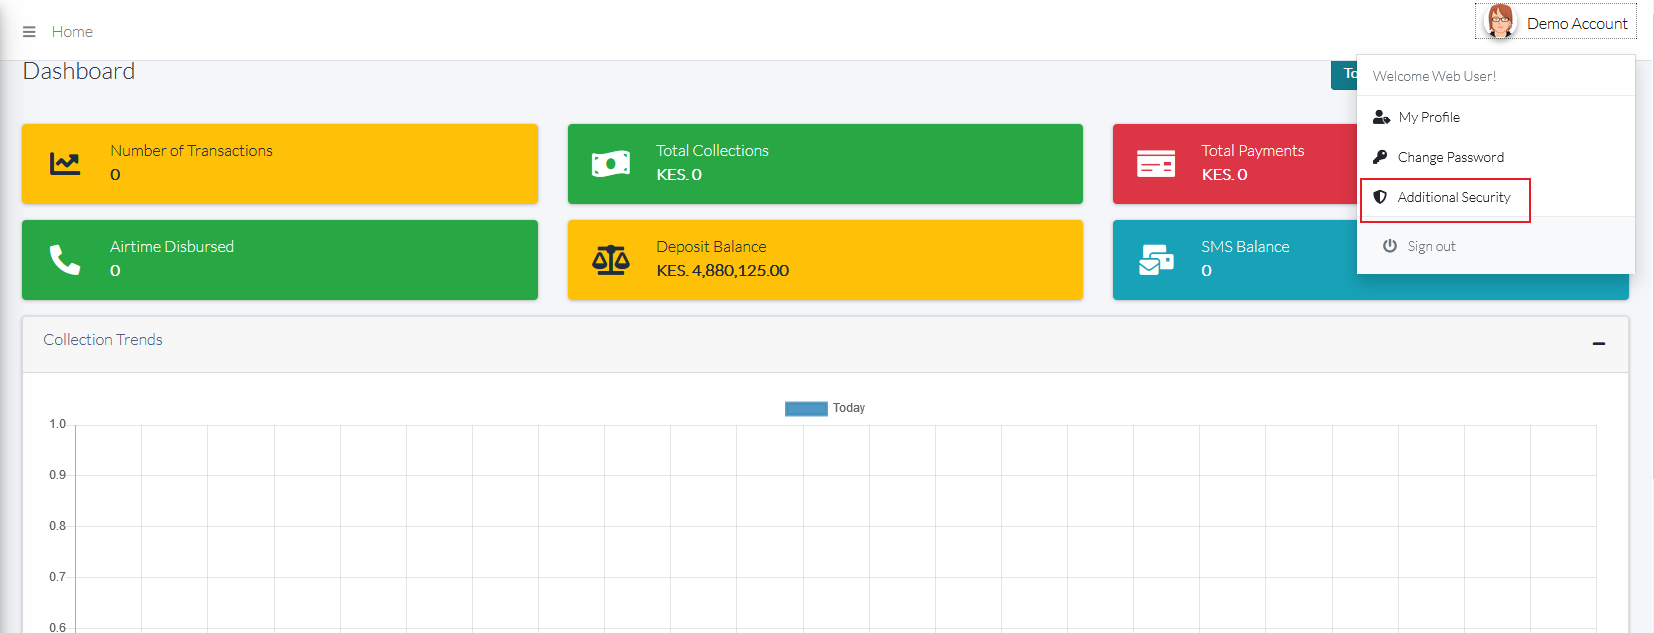Click the balance scale icon on Deposit Balance
Image resolution: width=1654 pixels, height=633 pixels.
point(611,260)
